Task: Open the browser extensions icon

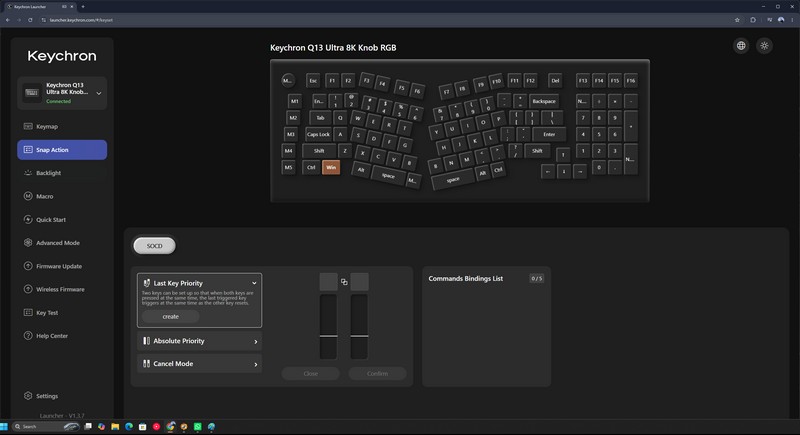Action: (753, 20)
